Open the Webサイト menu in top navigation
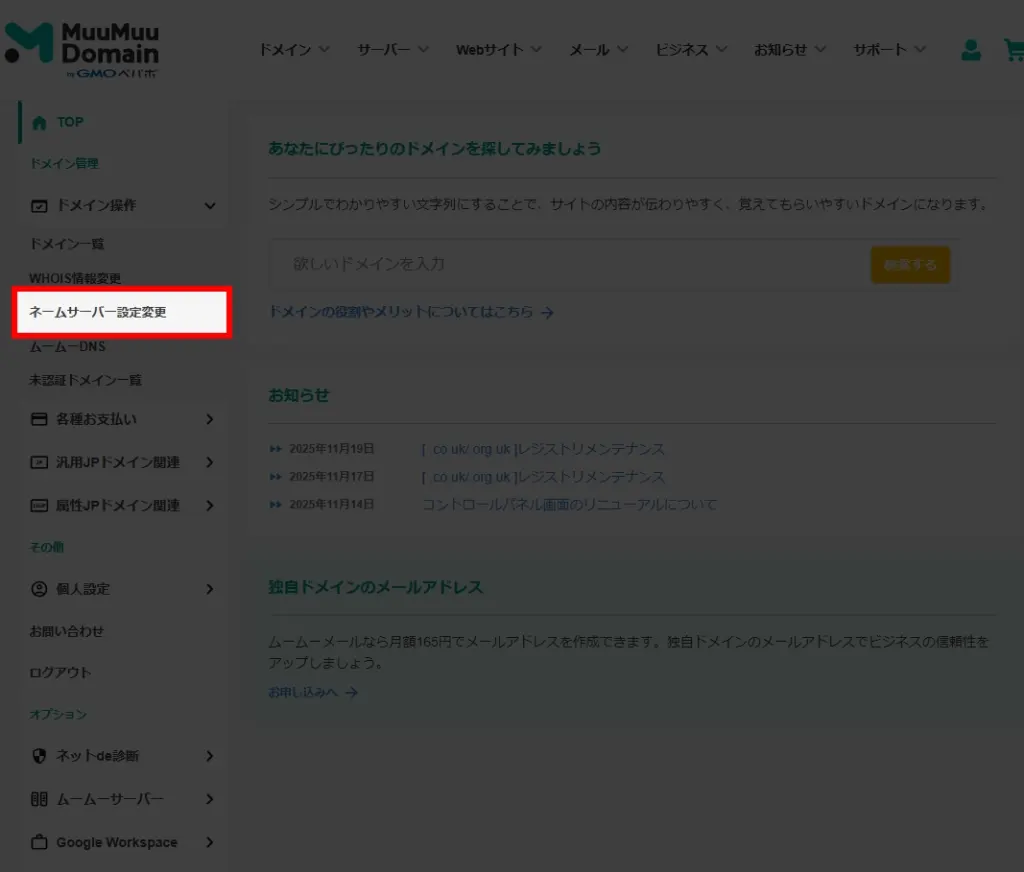The height and width of the screenshot is (872, 1024). tap(498, 49)
